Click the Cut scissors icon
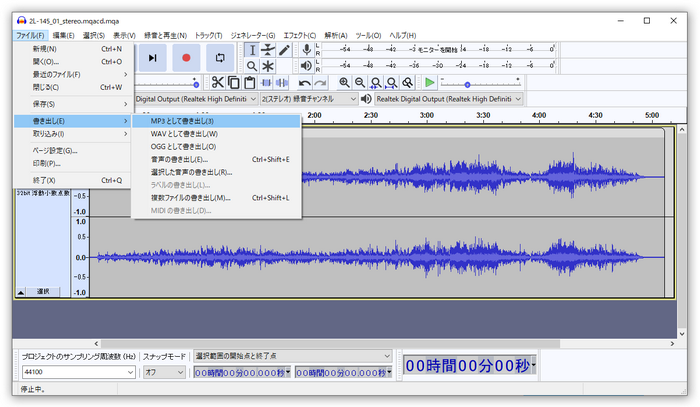The width and height of the screenshot is (700, 407). (217, 83)
